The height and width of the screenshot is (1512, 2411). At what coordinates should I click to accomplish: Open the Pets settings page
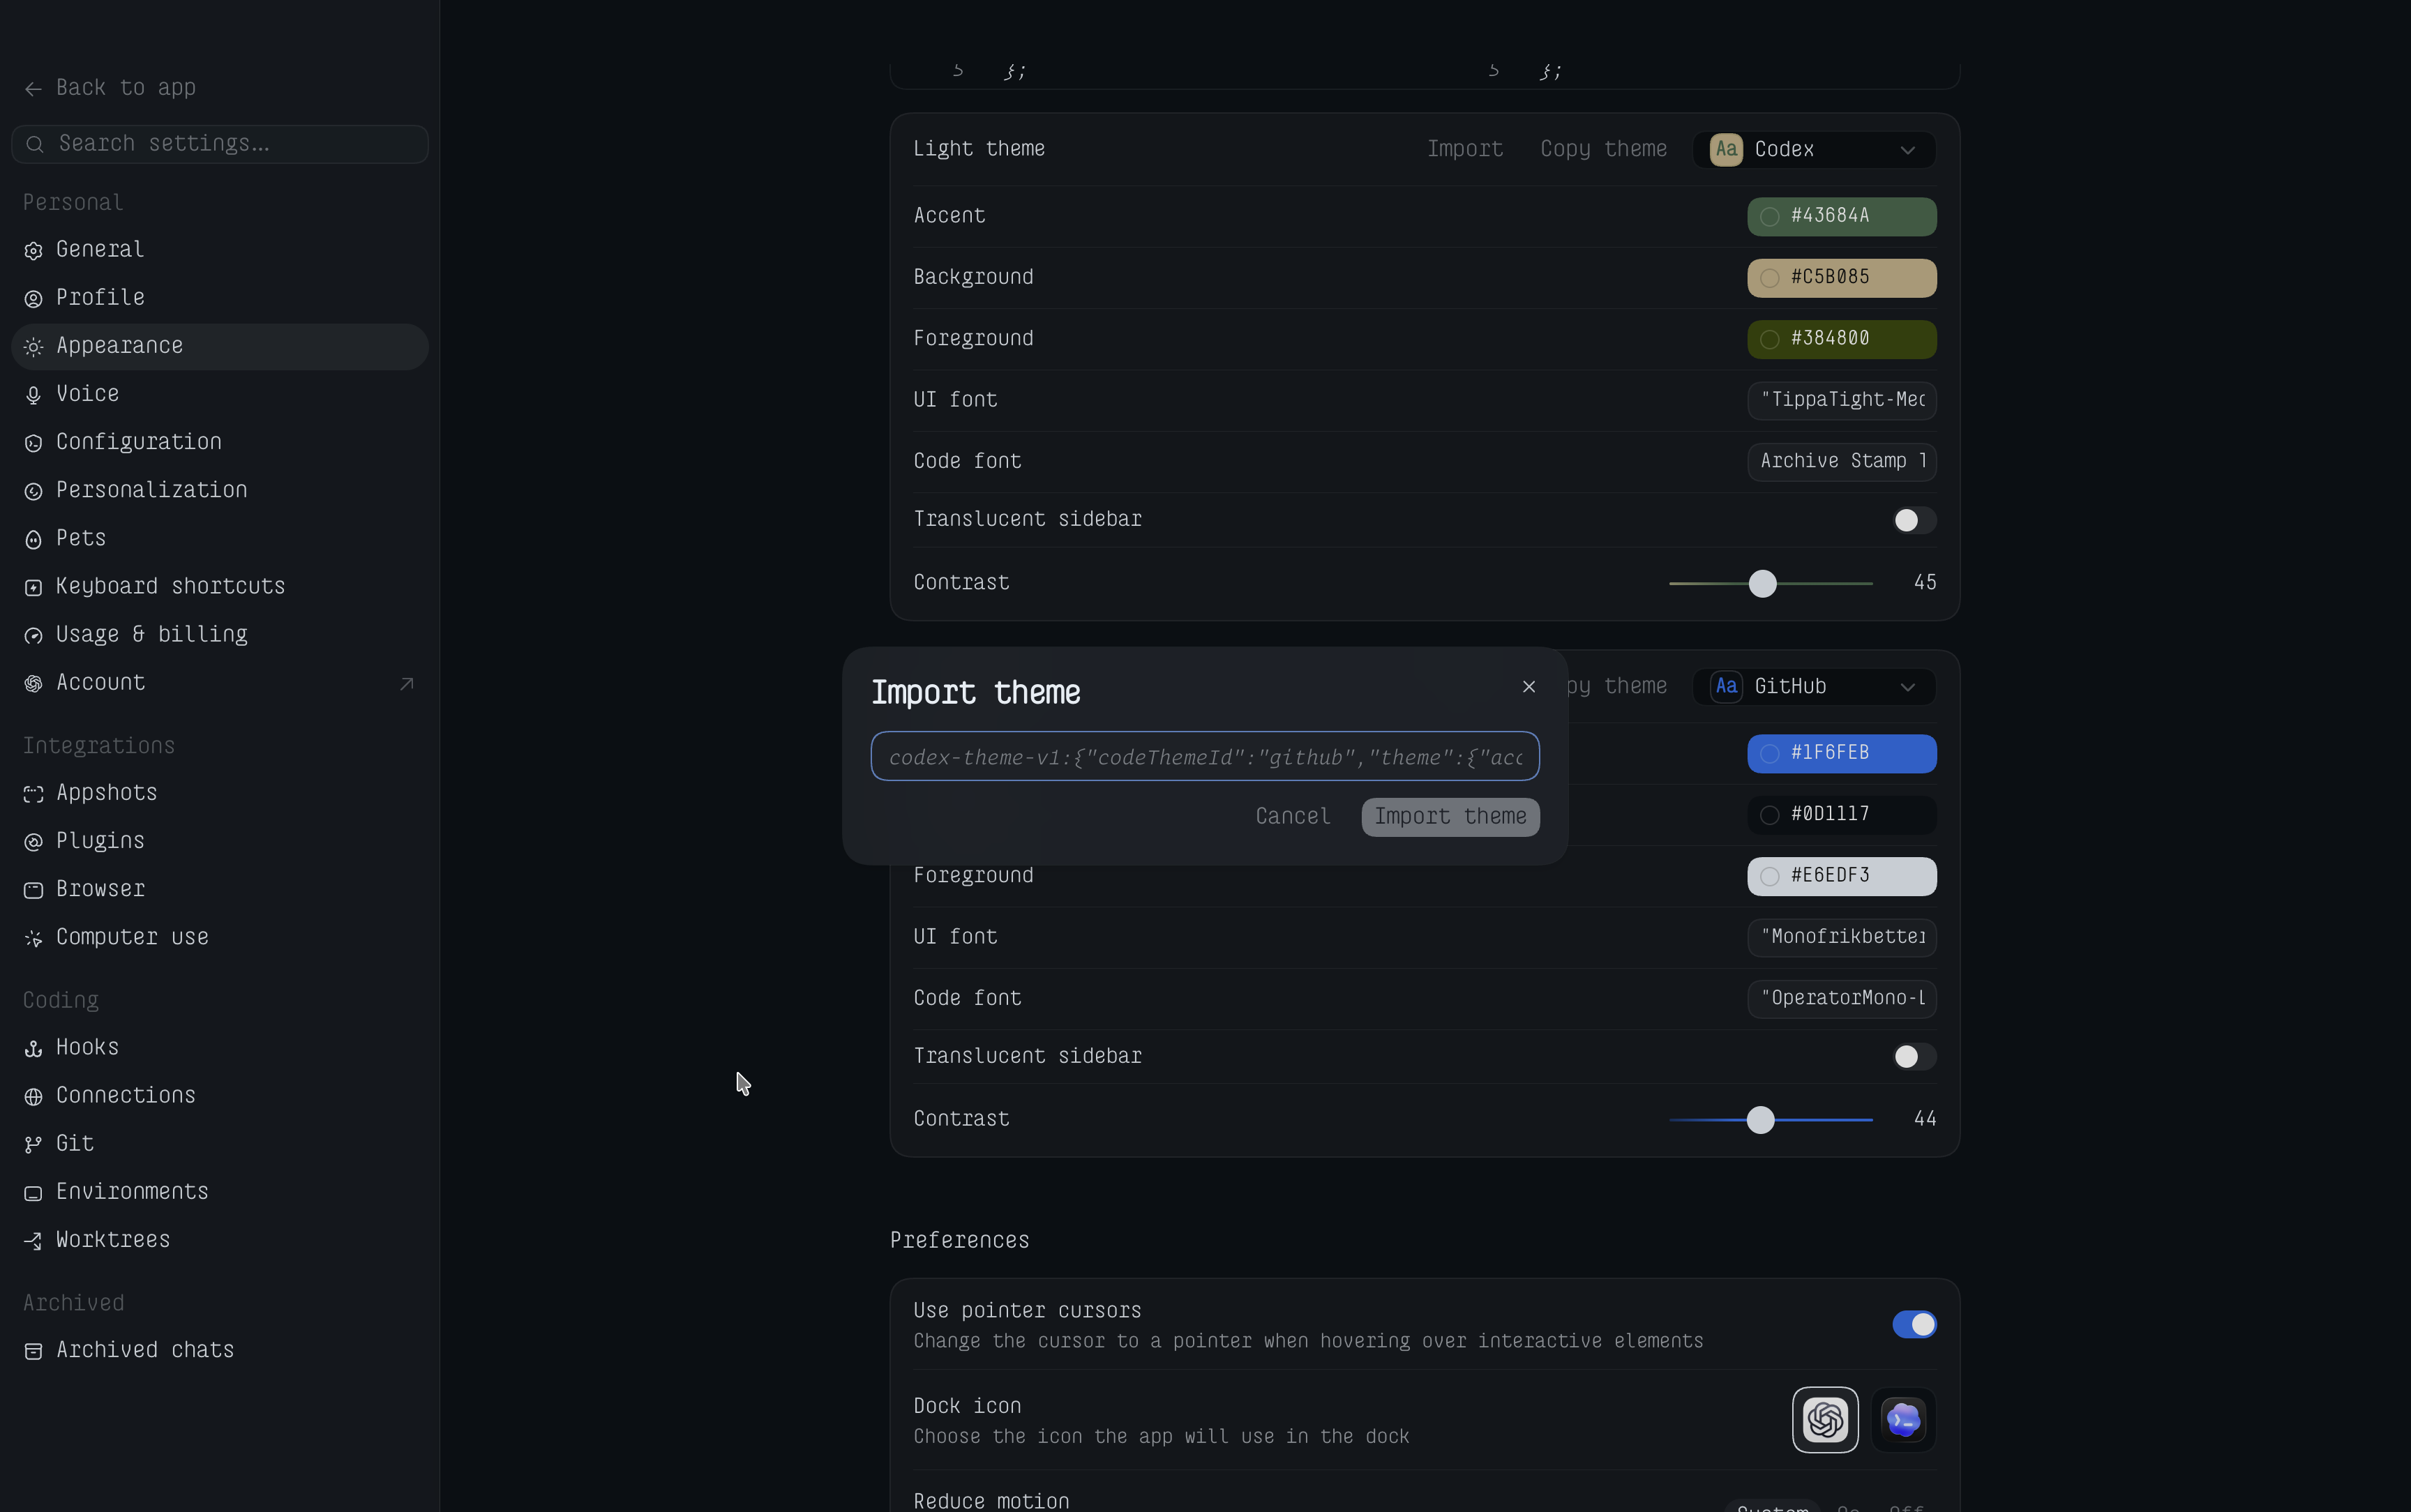[219, 538]
